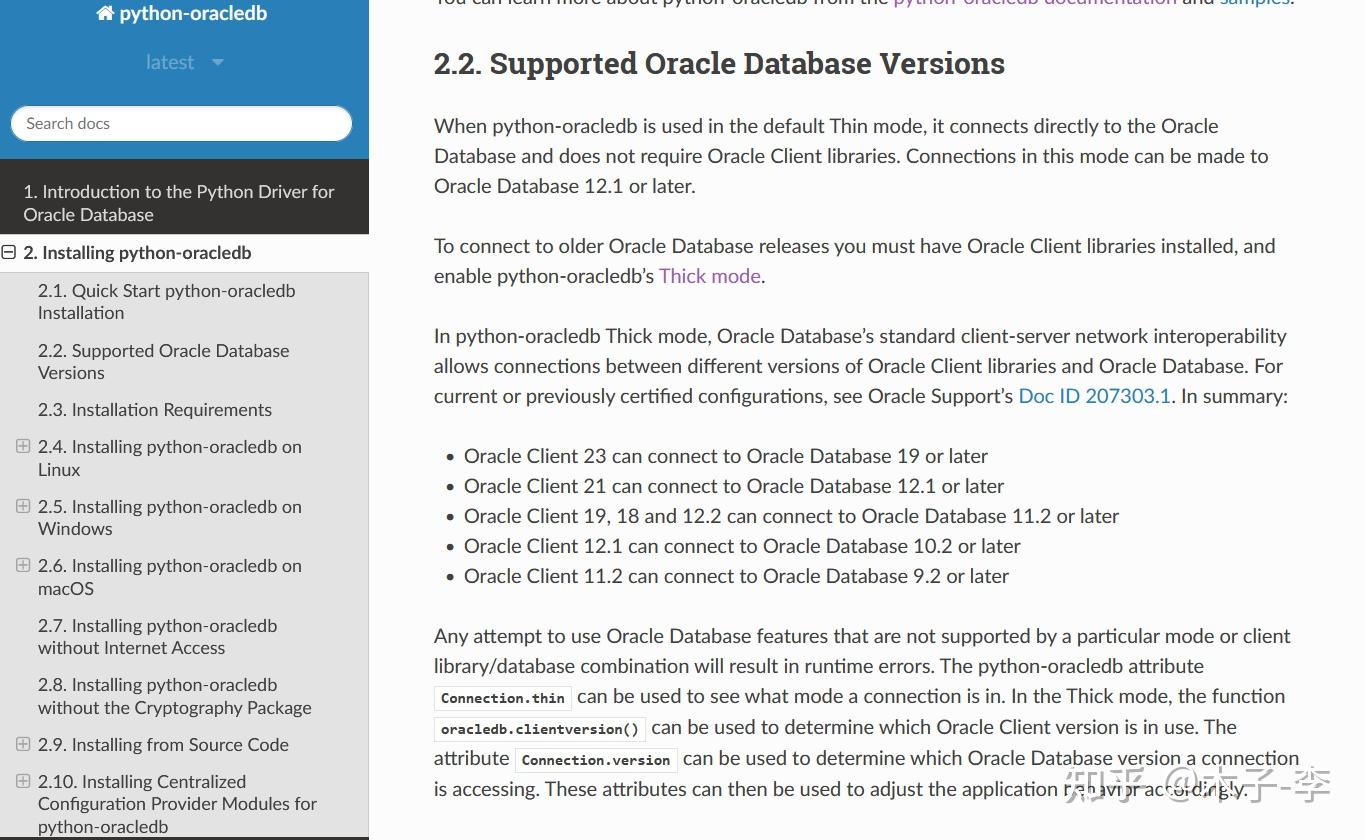Select "2.3. Installation Requirements"
This screenshot has width=1365, height=840.
(155, 409)
